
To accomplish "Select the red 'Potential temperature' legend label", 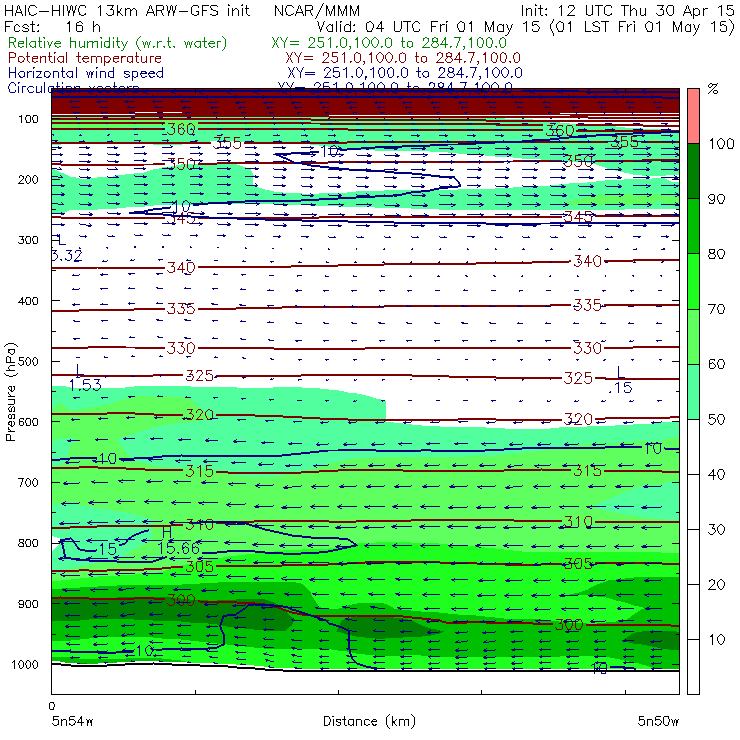I will point(85,58).
